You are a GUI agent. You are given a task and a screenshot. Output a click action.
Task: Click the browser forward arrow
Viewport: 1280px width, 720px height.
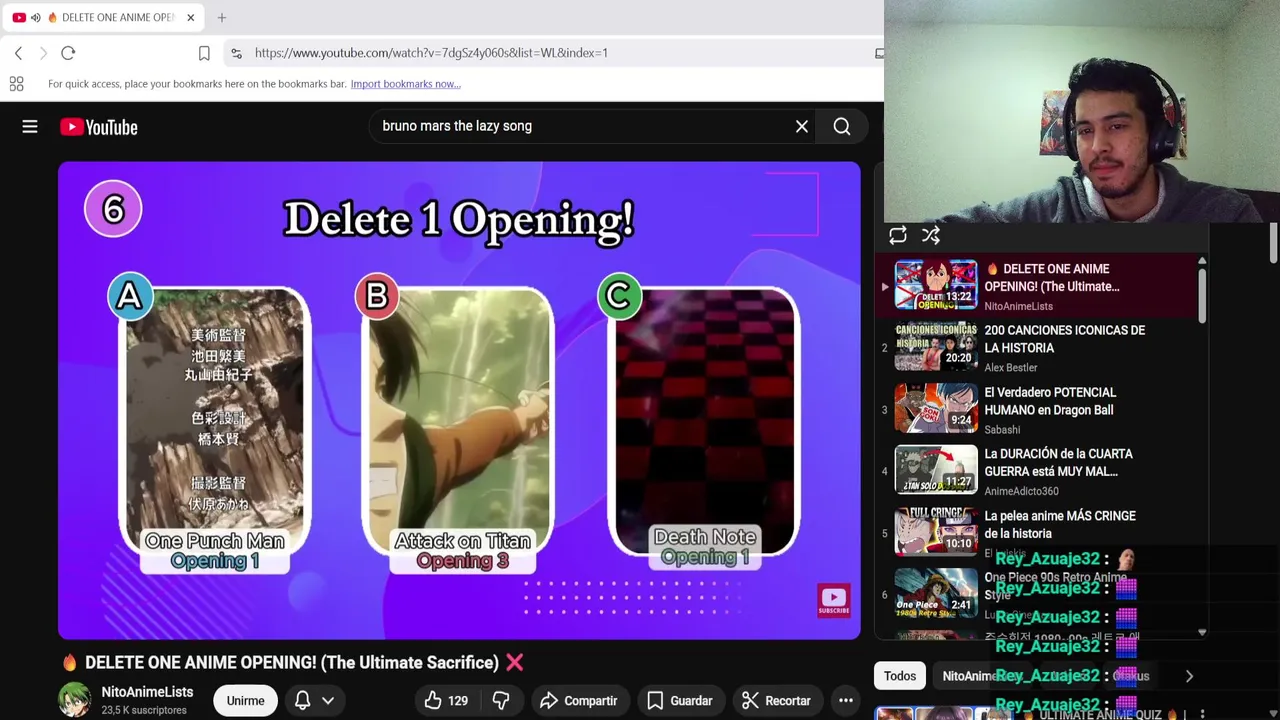[x=43, y=53]
